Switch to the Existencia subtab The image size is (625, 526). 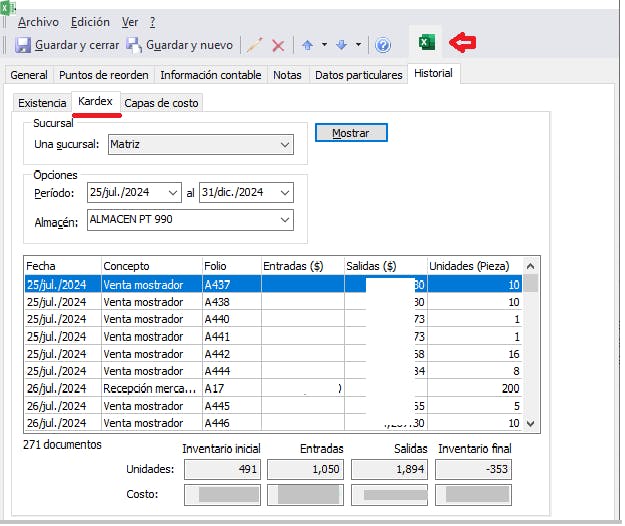point(42,102)
